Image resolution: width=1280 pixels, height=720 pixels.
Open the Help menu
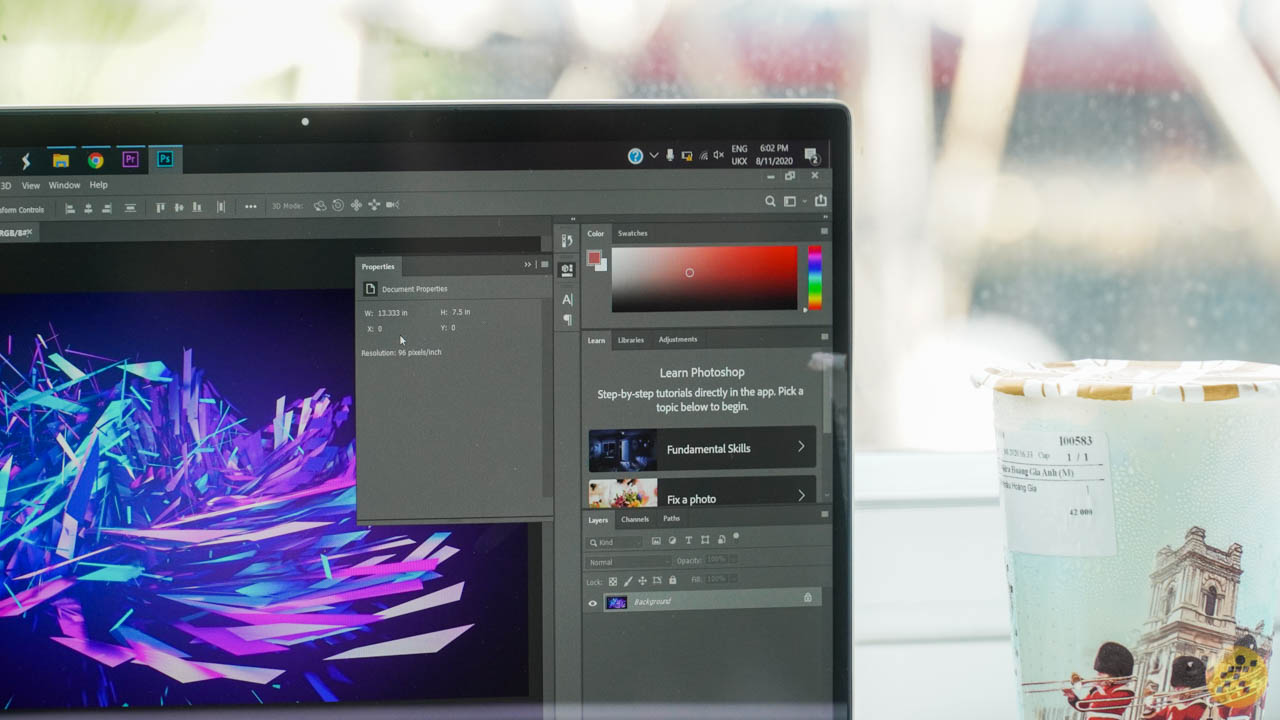[98, 185]
